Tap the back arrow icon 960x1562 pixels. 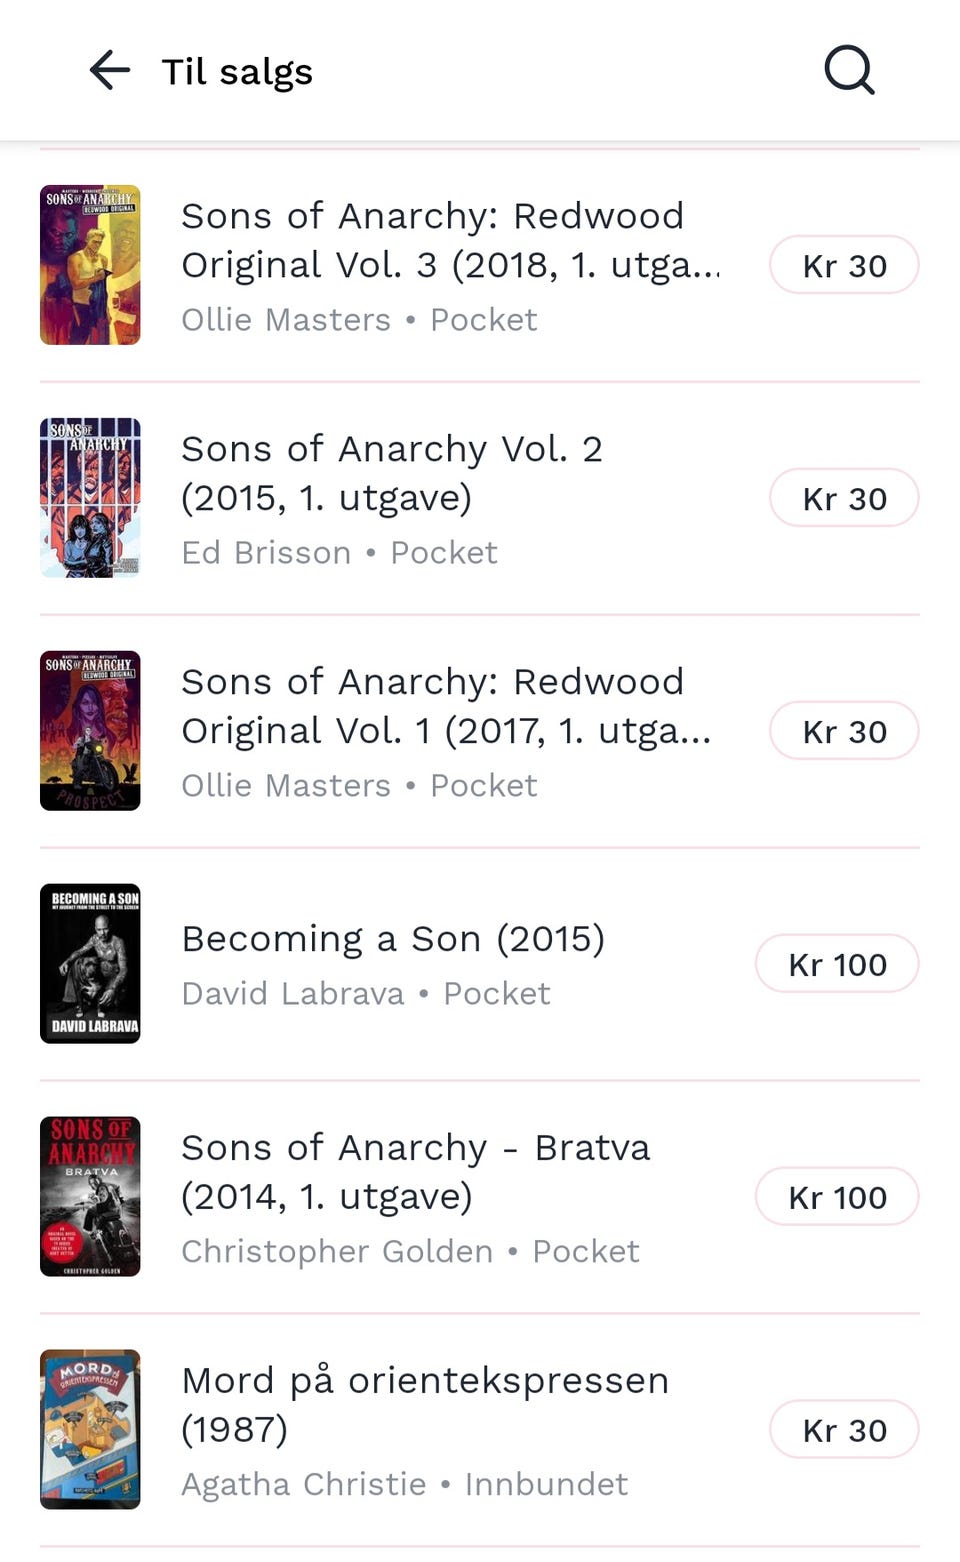[110, 71]
